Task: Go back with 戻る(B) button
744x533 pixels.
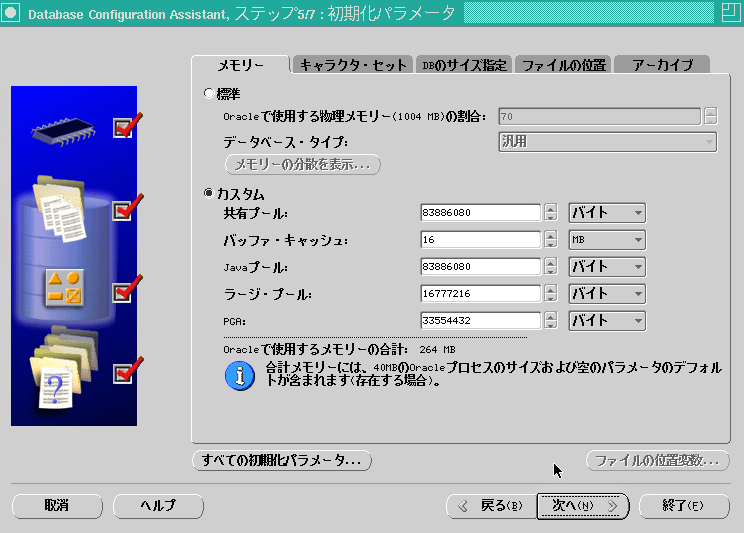Action: [x=492, y=506]
